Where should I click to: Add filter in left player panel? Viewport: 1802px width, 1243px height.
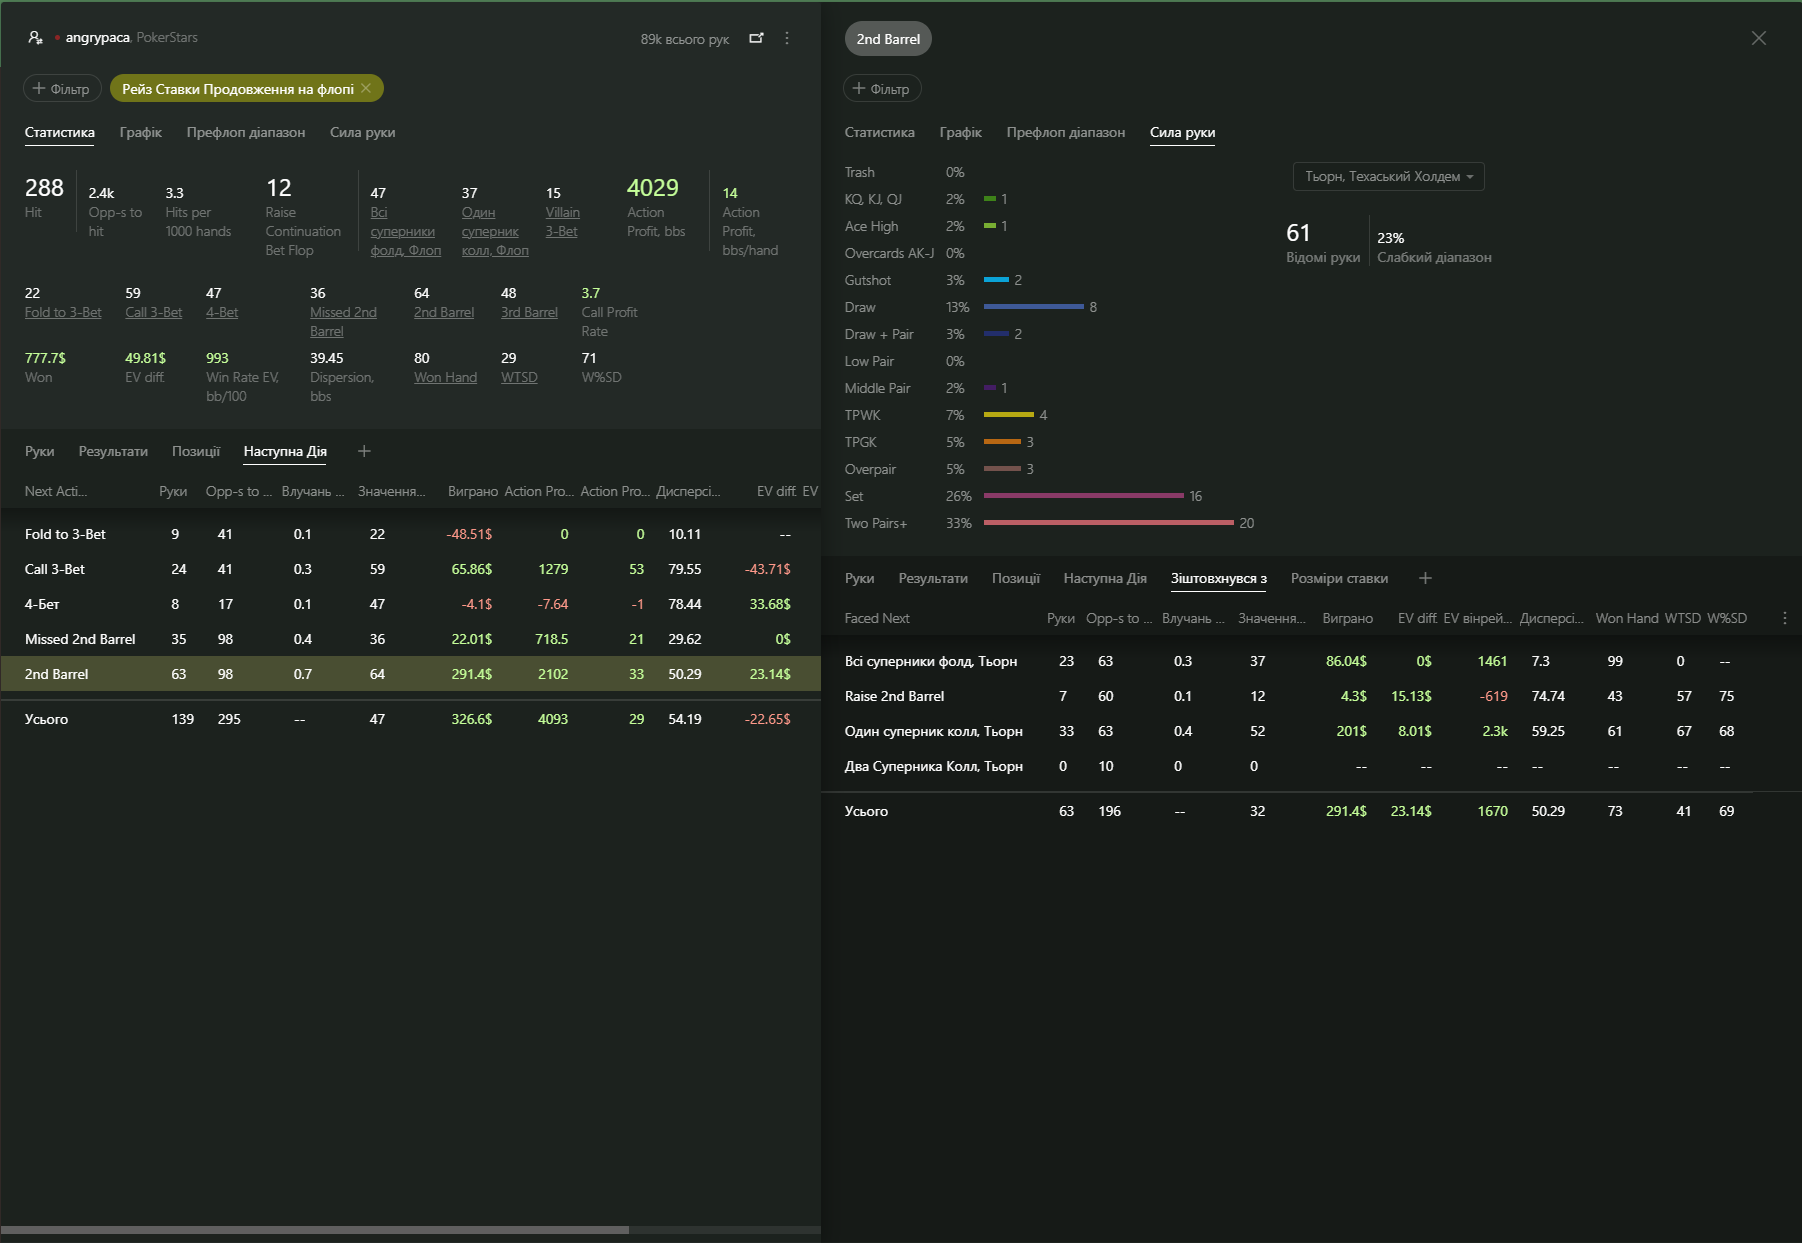[x=62, y=88]
